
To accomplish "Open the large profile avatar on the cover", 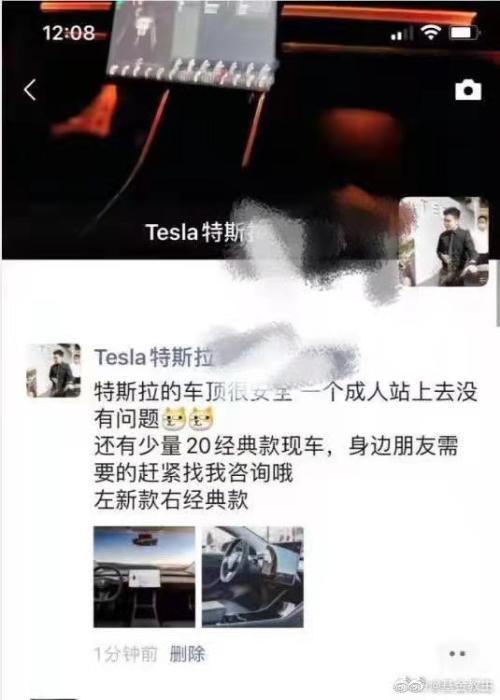I will tap(443, 242).
